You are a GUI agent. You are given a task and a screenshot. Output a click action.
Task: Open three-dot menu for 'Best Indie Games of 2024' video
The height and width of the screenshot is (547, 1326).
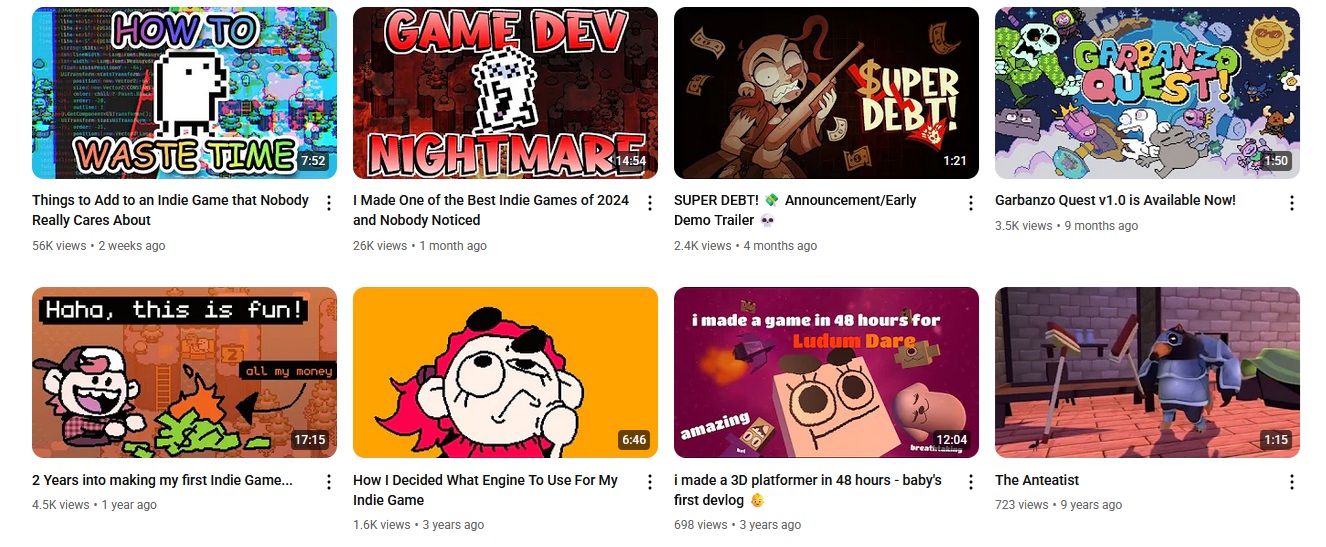pos(649,203)
